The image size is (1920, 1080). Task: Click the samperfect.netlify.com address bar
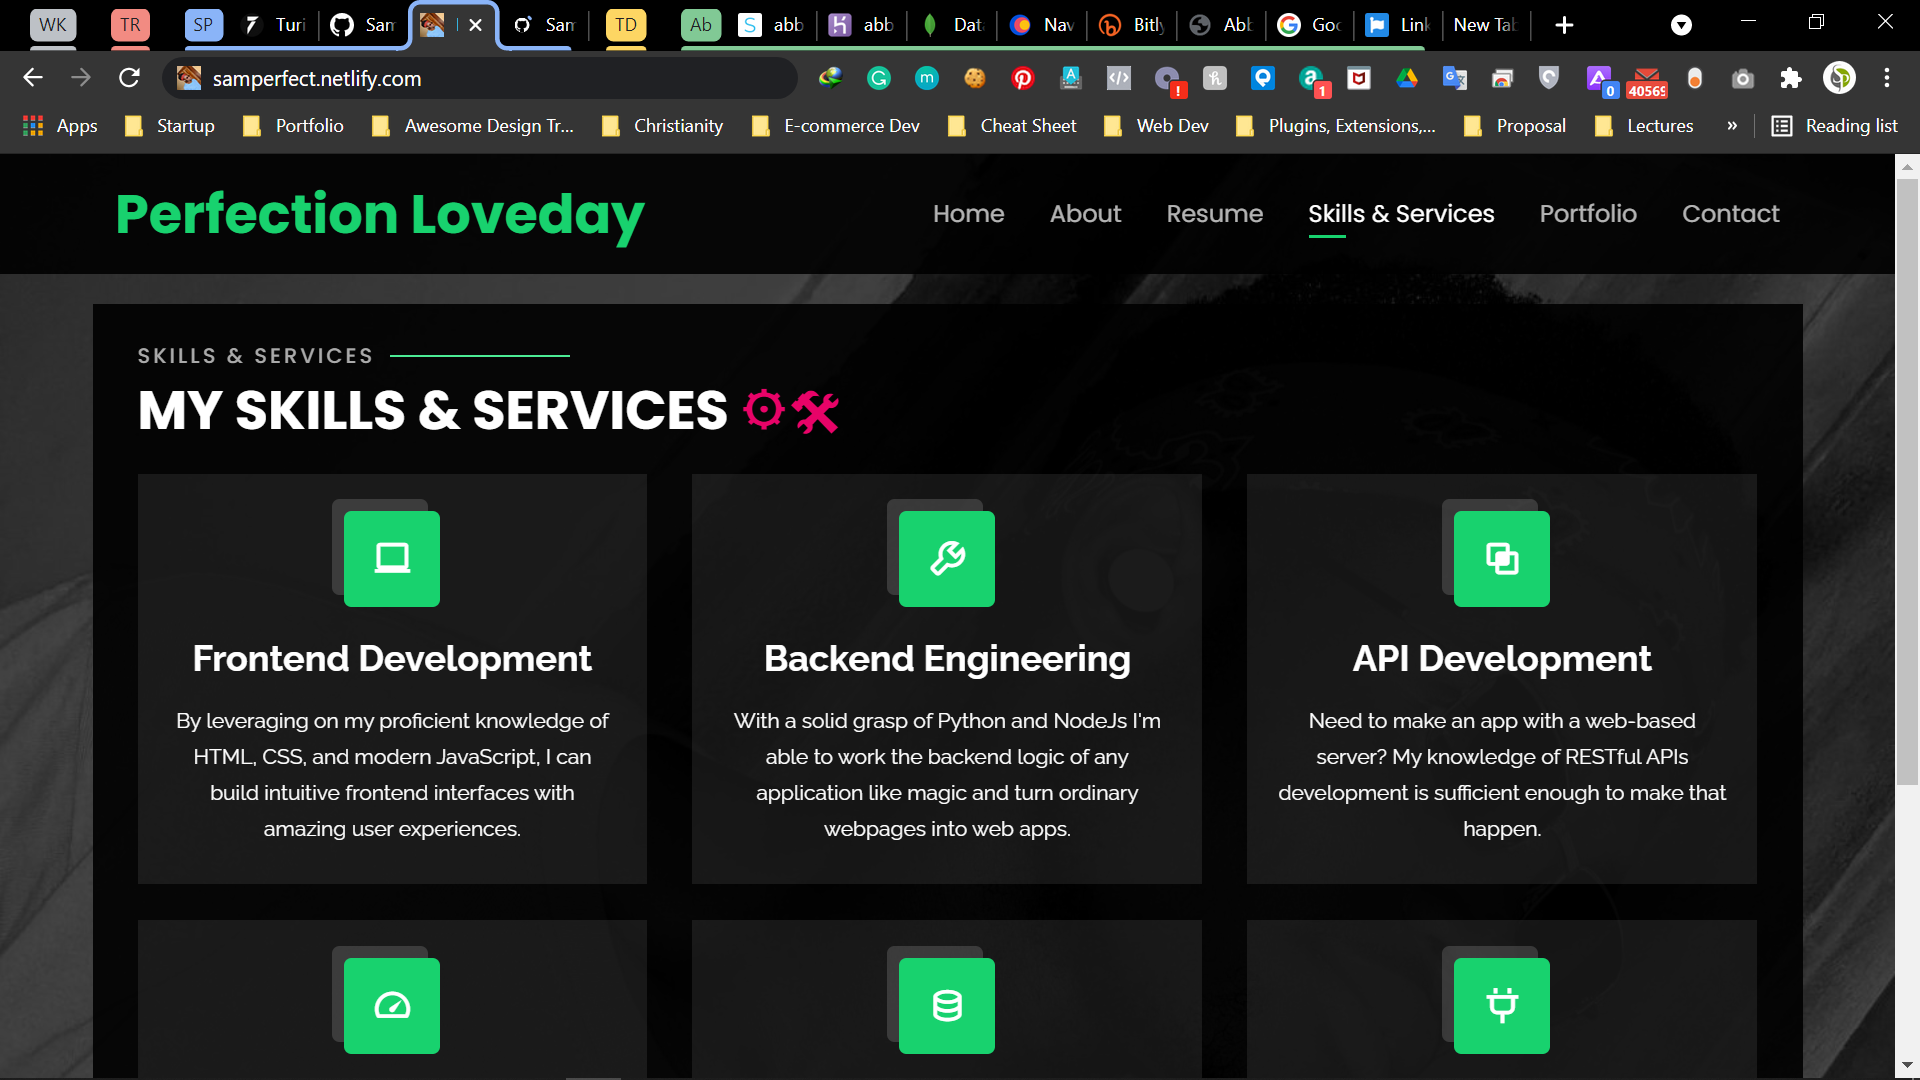point(480,78)
